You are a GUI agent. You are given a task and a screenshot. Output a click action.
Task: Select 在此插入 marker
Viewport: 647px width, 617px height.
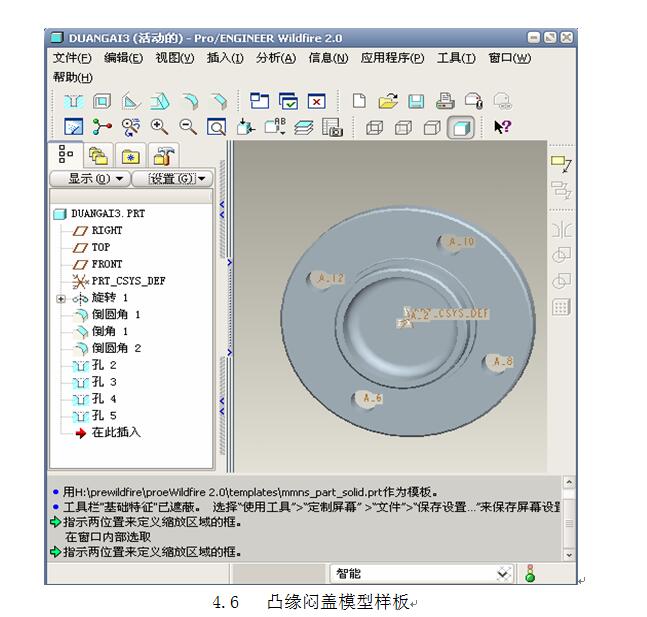pyautogui.click(x=108, y=433)
